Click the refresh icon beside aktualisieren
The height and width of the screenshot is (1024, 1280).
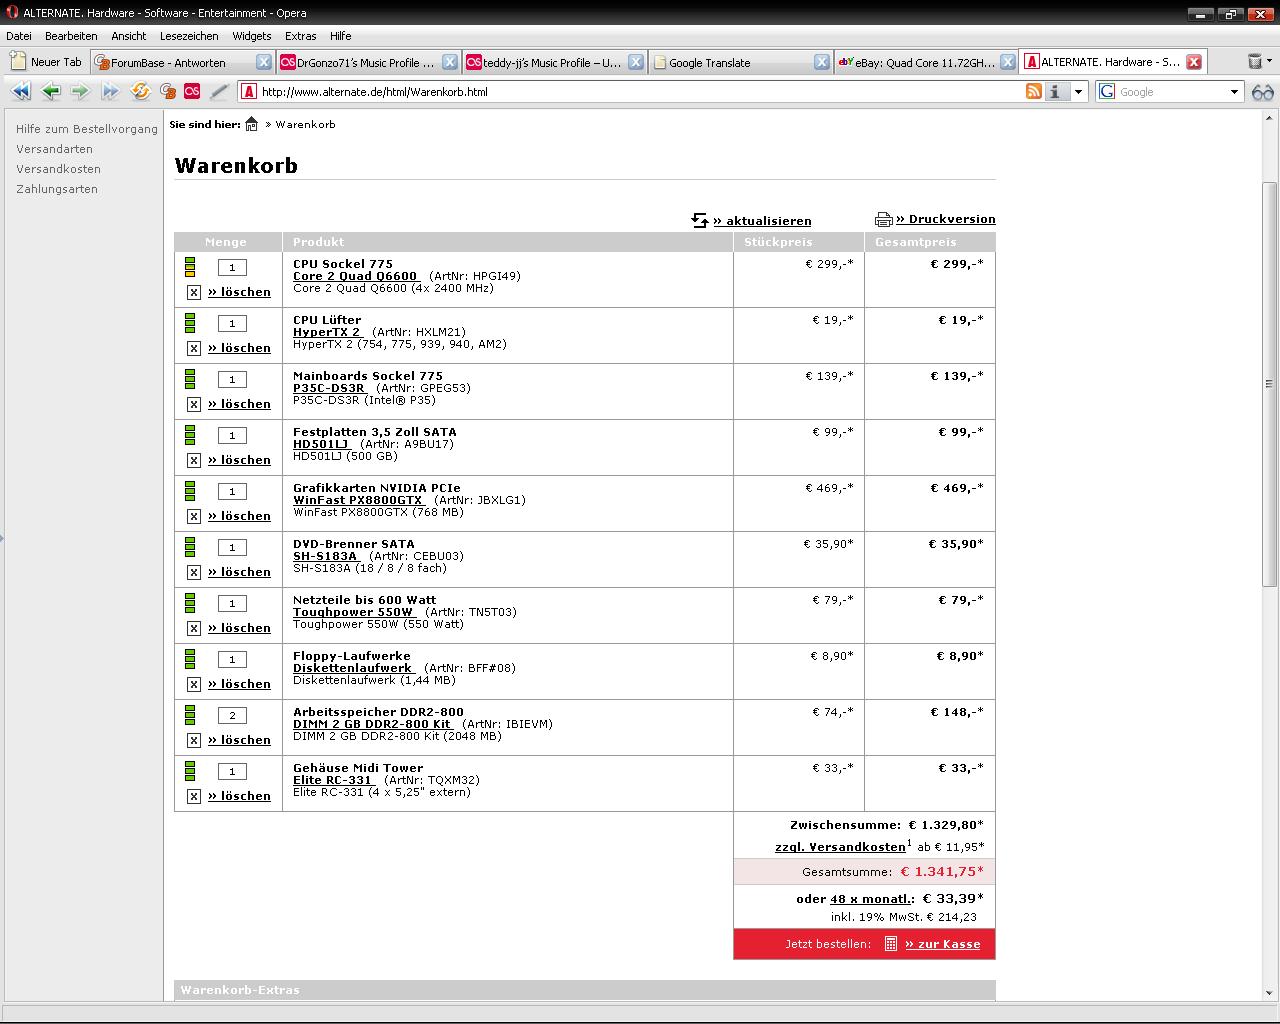pos(700,220)
